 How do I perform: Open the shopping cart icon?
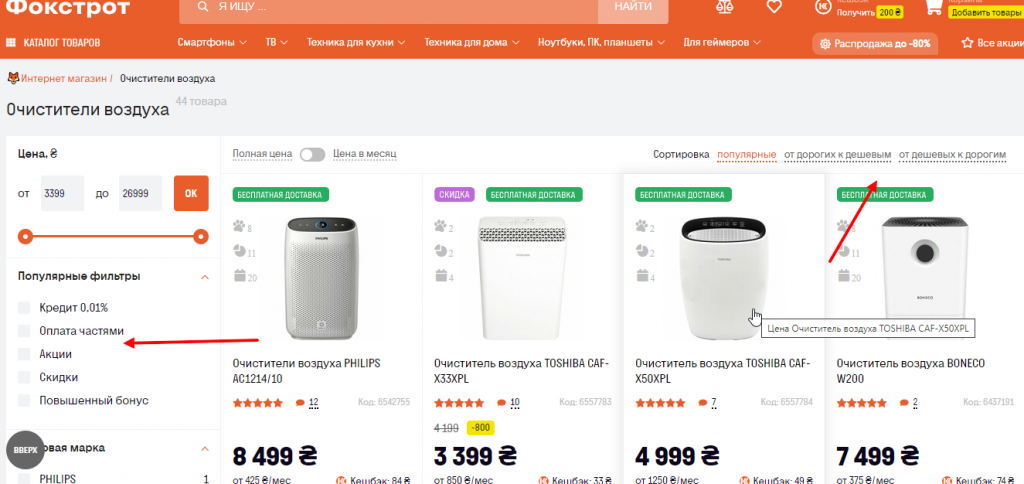click(933, 7)
